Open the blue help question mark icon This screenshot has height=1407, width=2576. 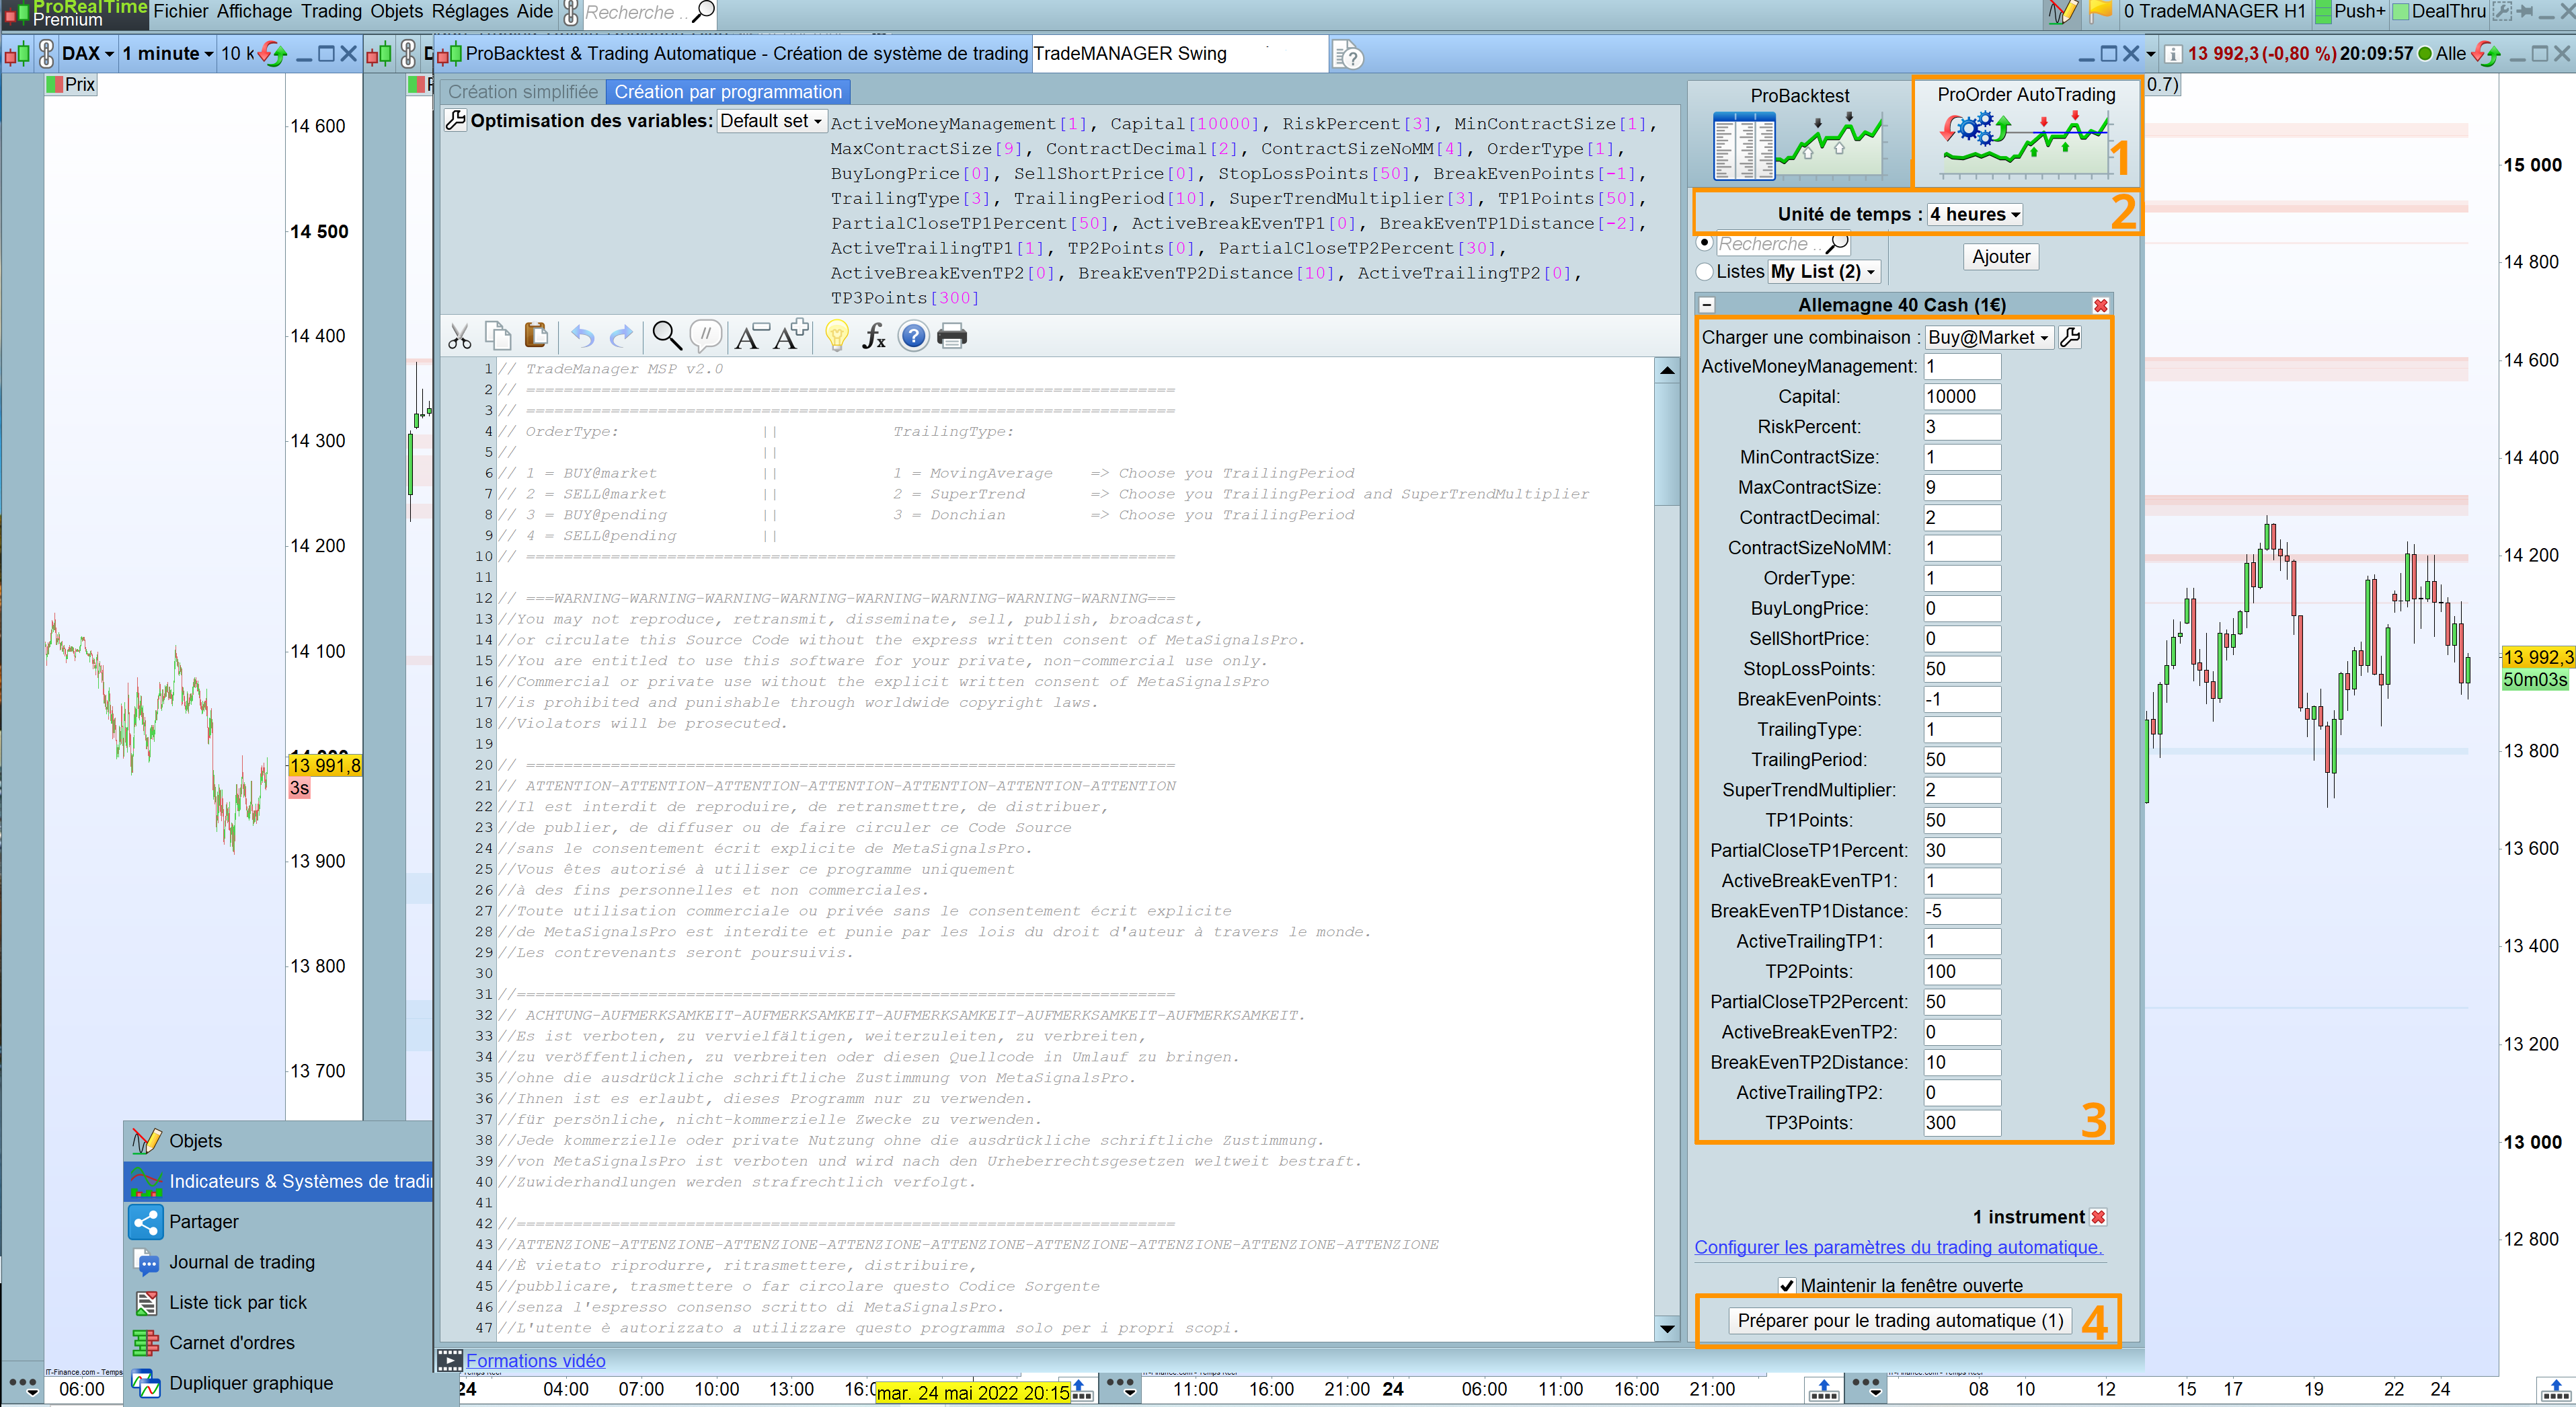pos(913,336)
